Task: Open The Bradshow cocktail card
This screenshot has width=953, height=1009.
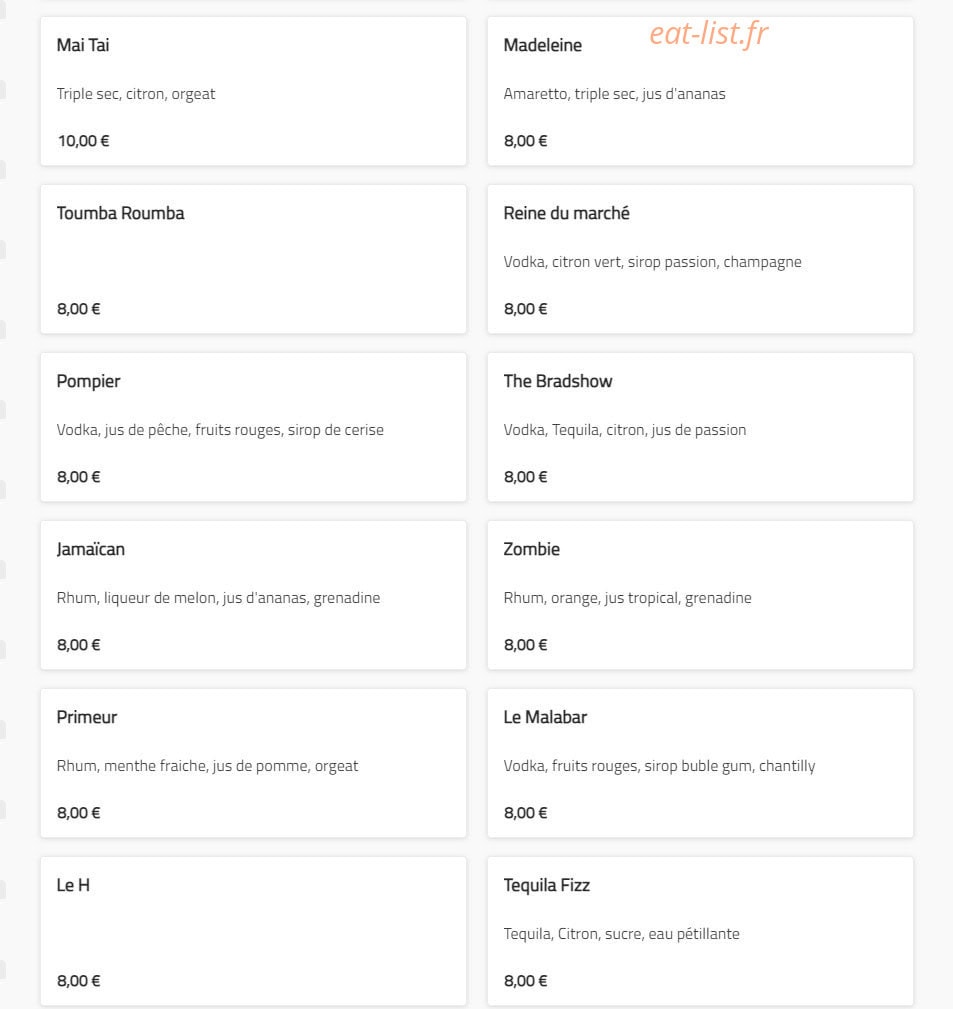Action: click(700, 427)
